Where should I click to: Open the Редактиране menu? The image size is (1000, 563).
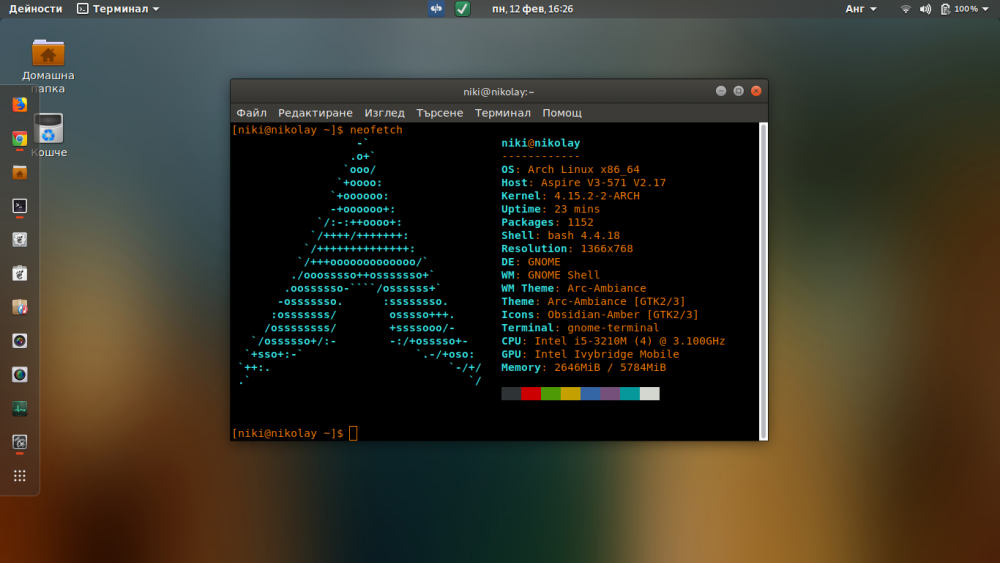pyautogui.click(x=315, y=113)
